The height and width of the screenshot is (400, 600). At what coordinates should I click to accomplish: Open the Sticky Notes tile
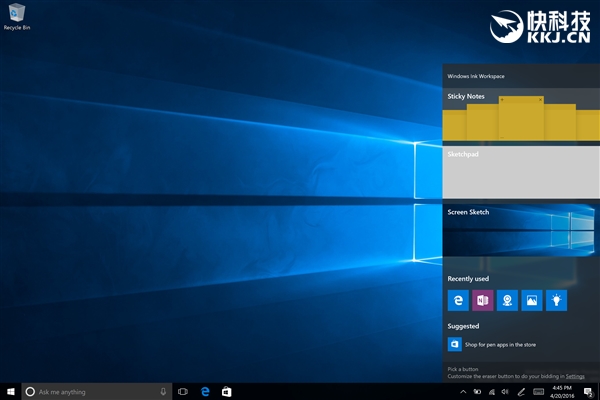pyautogui.click(x=521, y=115)
